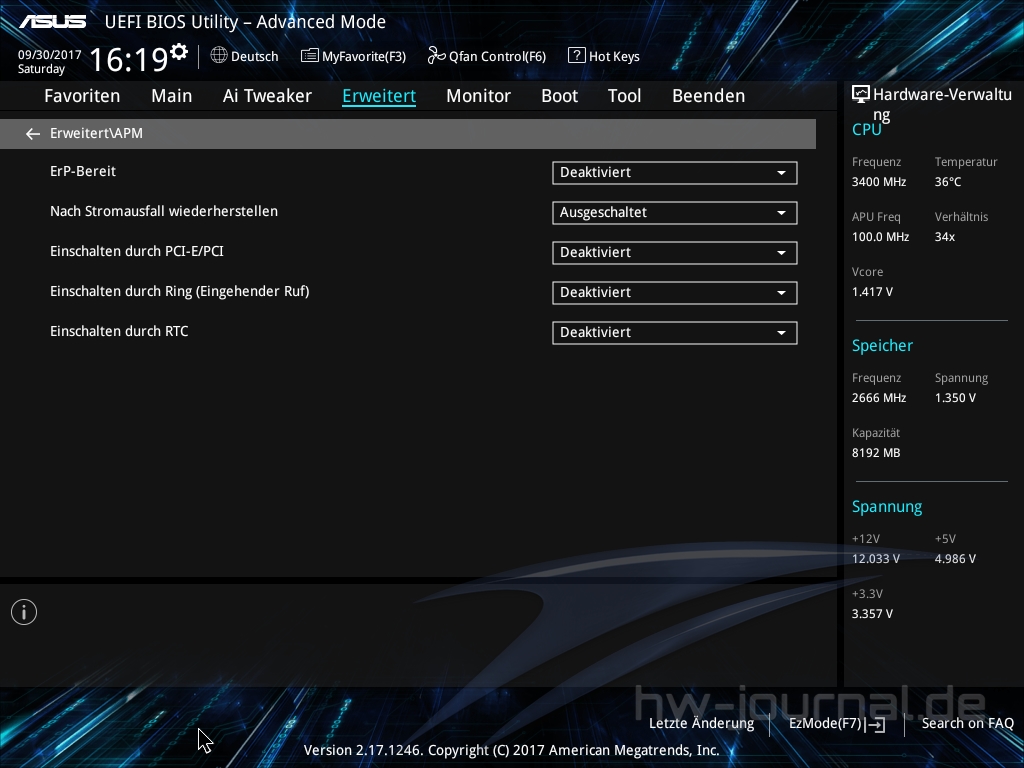Click the Verhältnis 34x value
This screenshot has width=1024, height=768.
(x=945, y=237)
